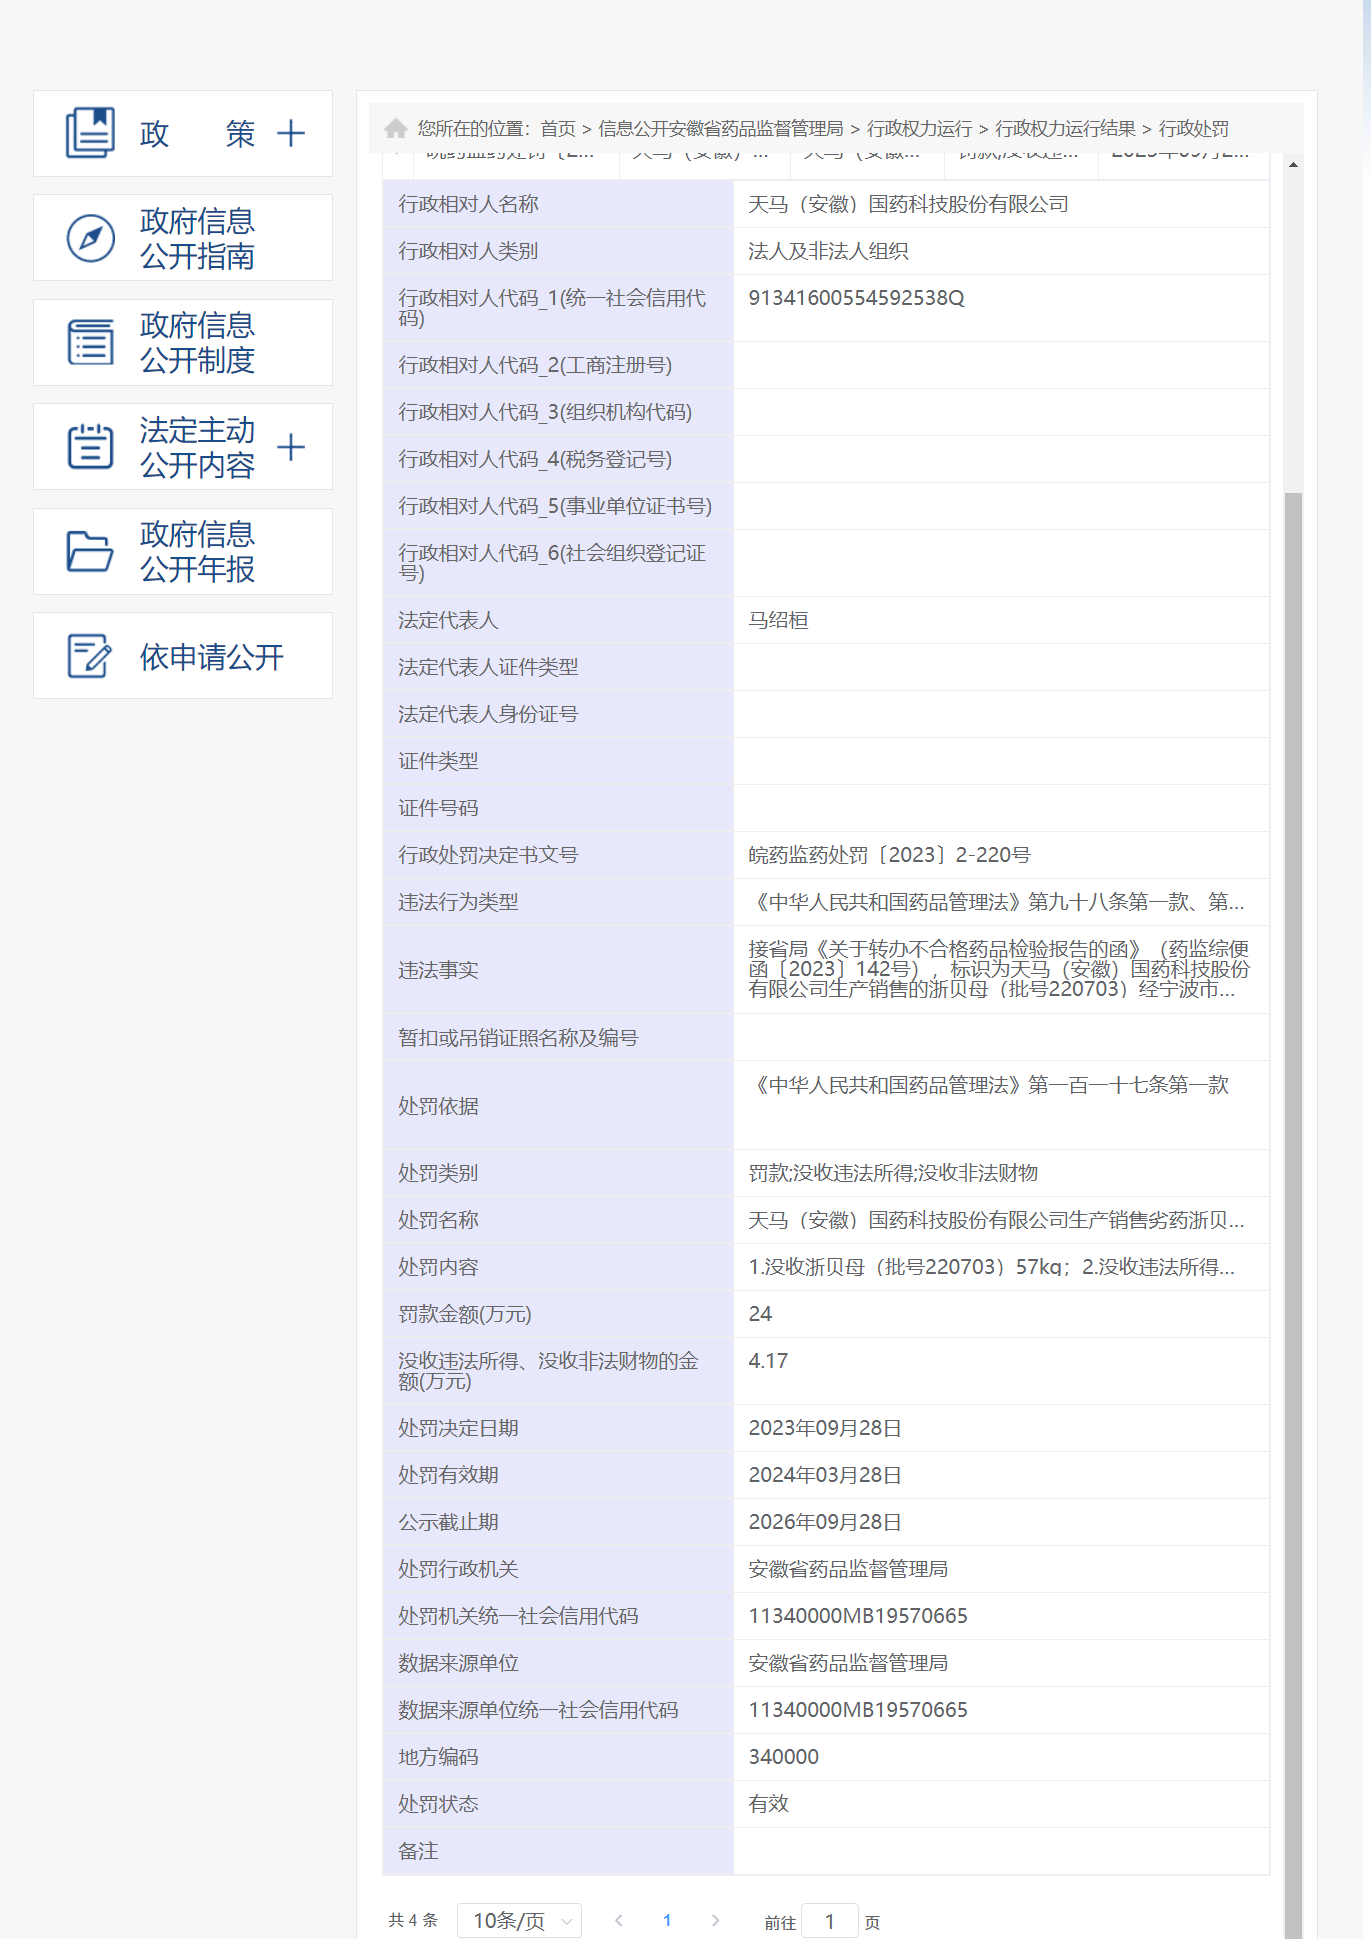The image size is (1371, 1939).
Task: Open 政策 sidebar menu
Action: point(183,134)
